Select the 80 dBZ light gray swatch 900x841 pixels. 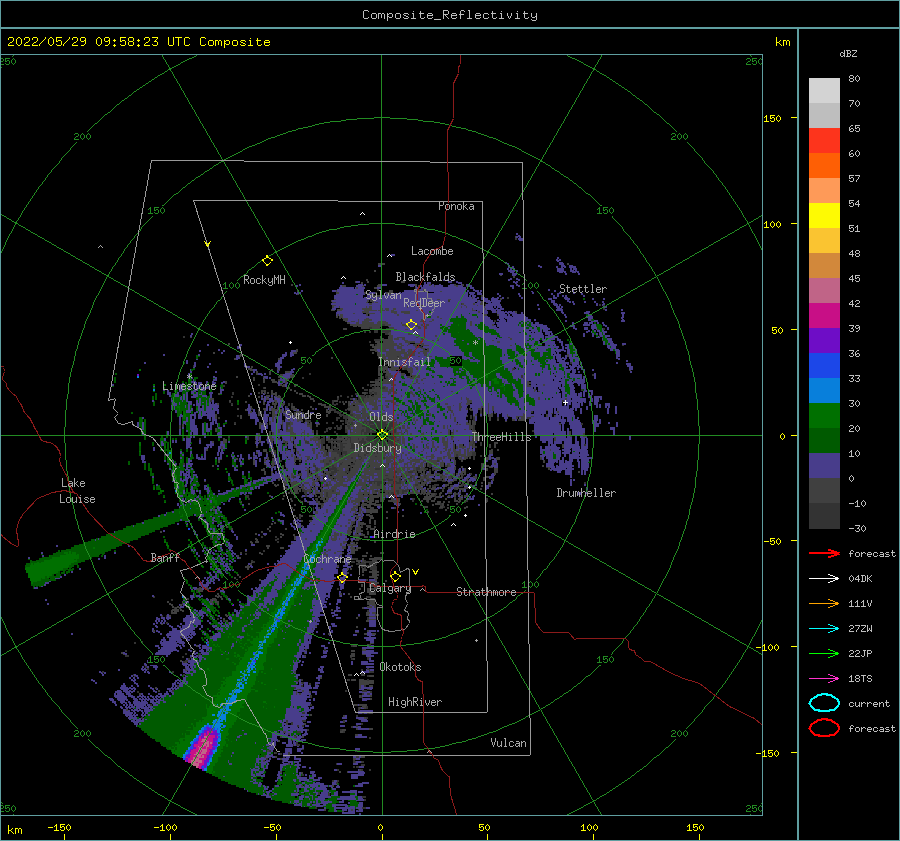coord(824,90)
